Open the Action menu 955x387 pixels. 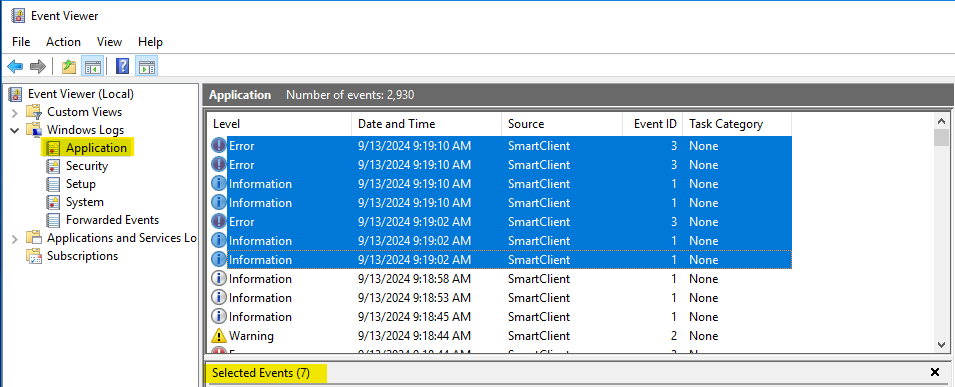63,42
